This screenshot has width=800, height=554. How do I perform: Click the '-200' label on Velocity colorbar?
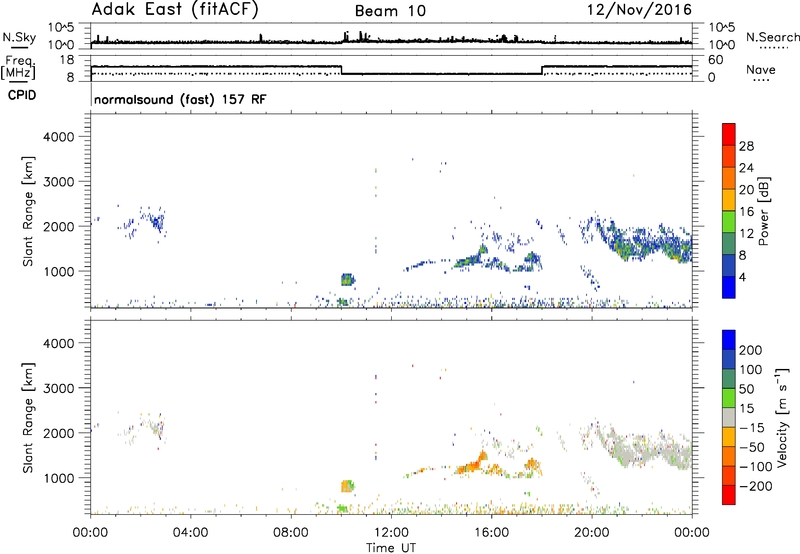click(x=756, y=486)
